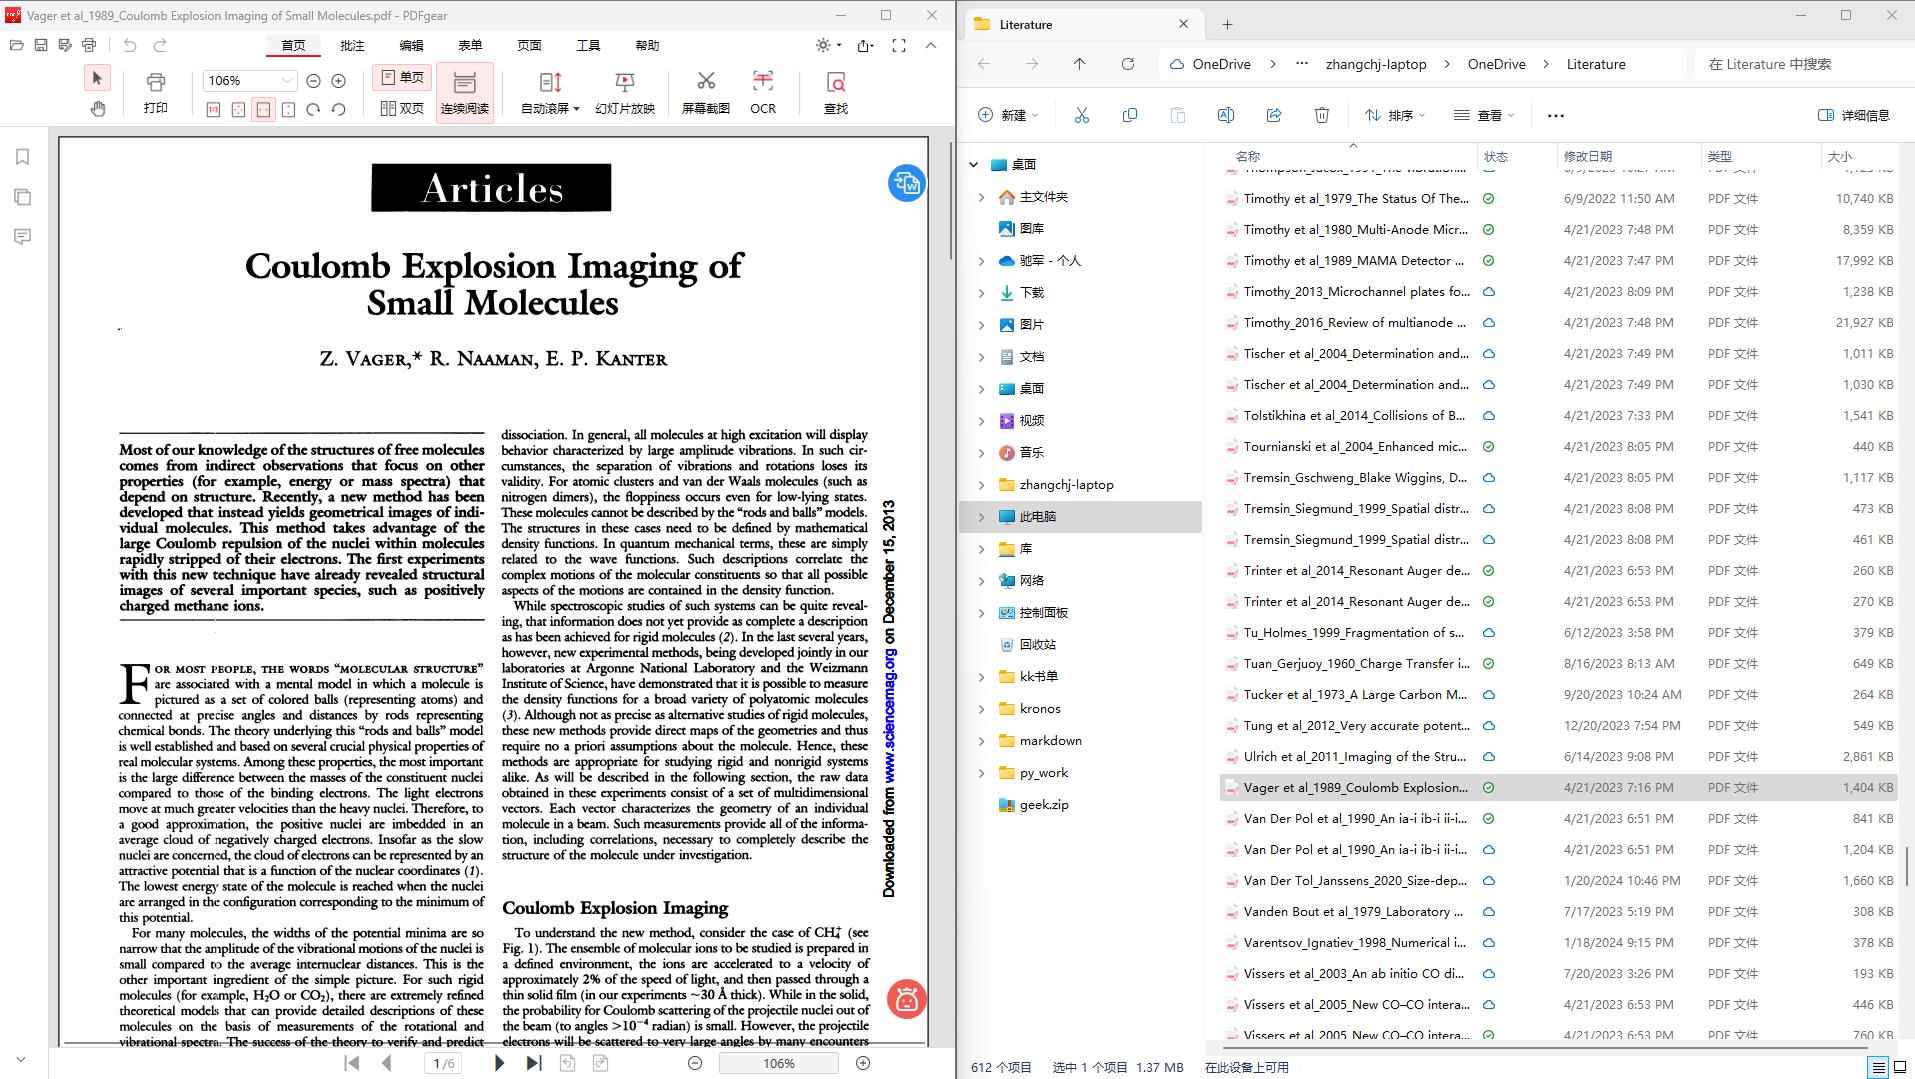Click the bottom bar zoom in icon
1915x1079 pixels.
pos(863,1063)
